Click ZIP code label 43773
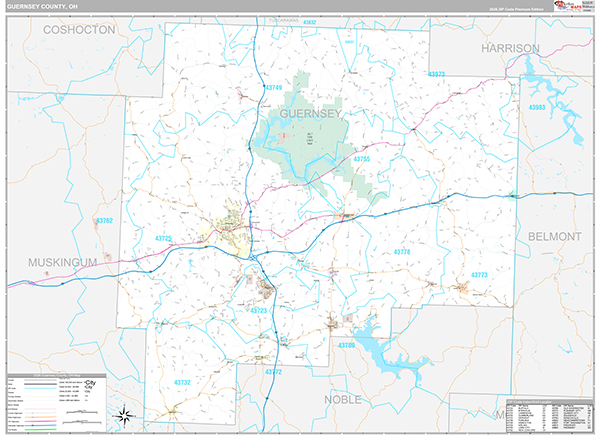Screen dimensions: 600x435 click(479, 275)
